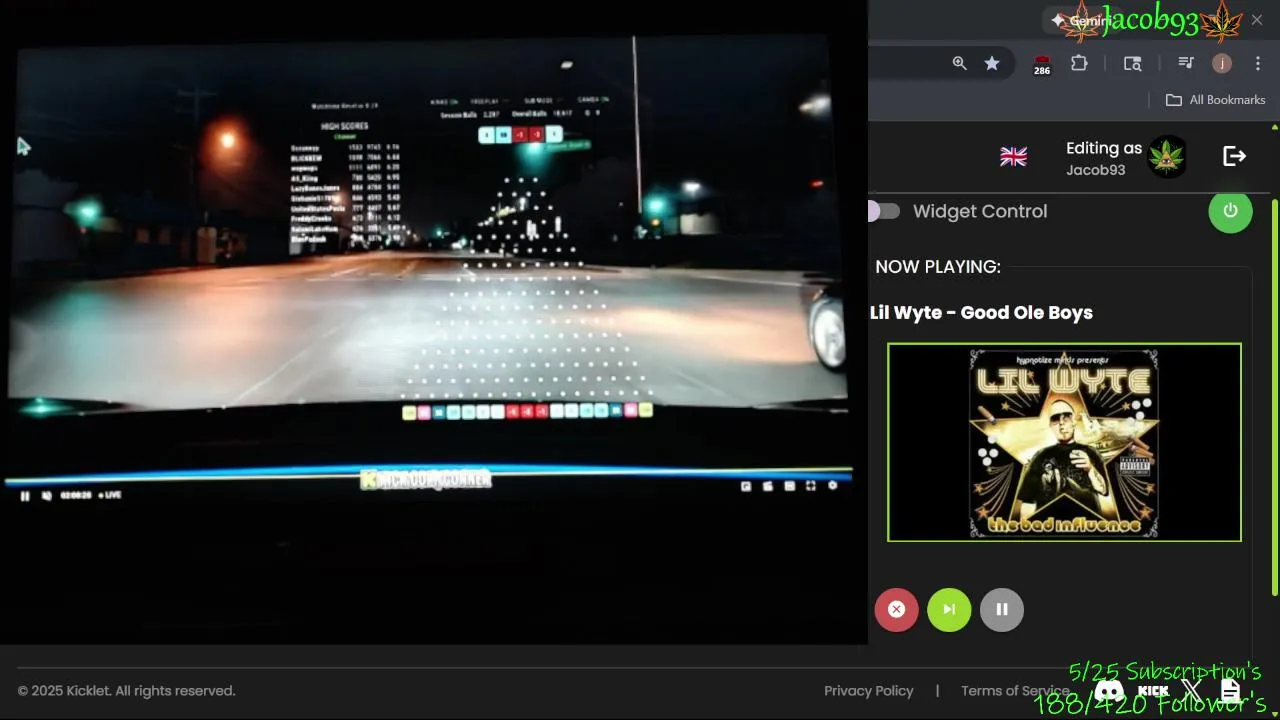Click the zoom magnifier icon in address bar
Screen dimensions: 1280x720
[x=959, y=63]
